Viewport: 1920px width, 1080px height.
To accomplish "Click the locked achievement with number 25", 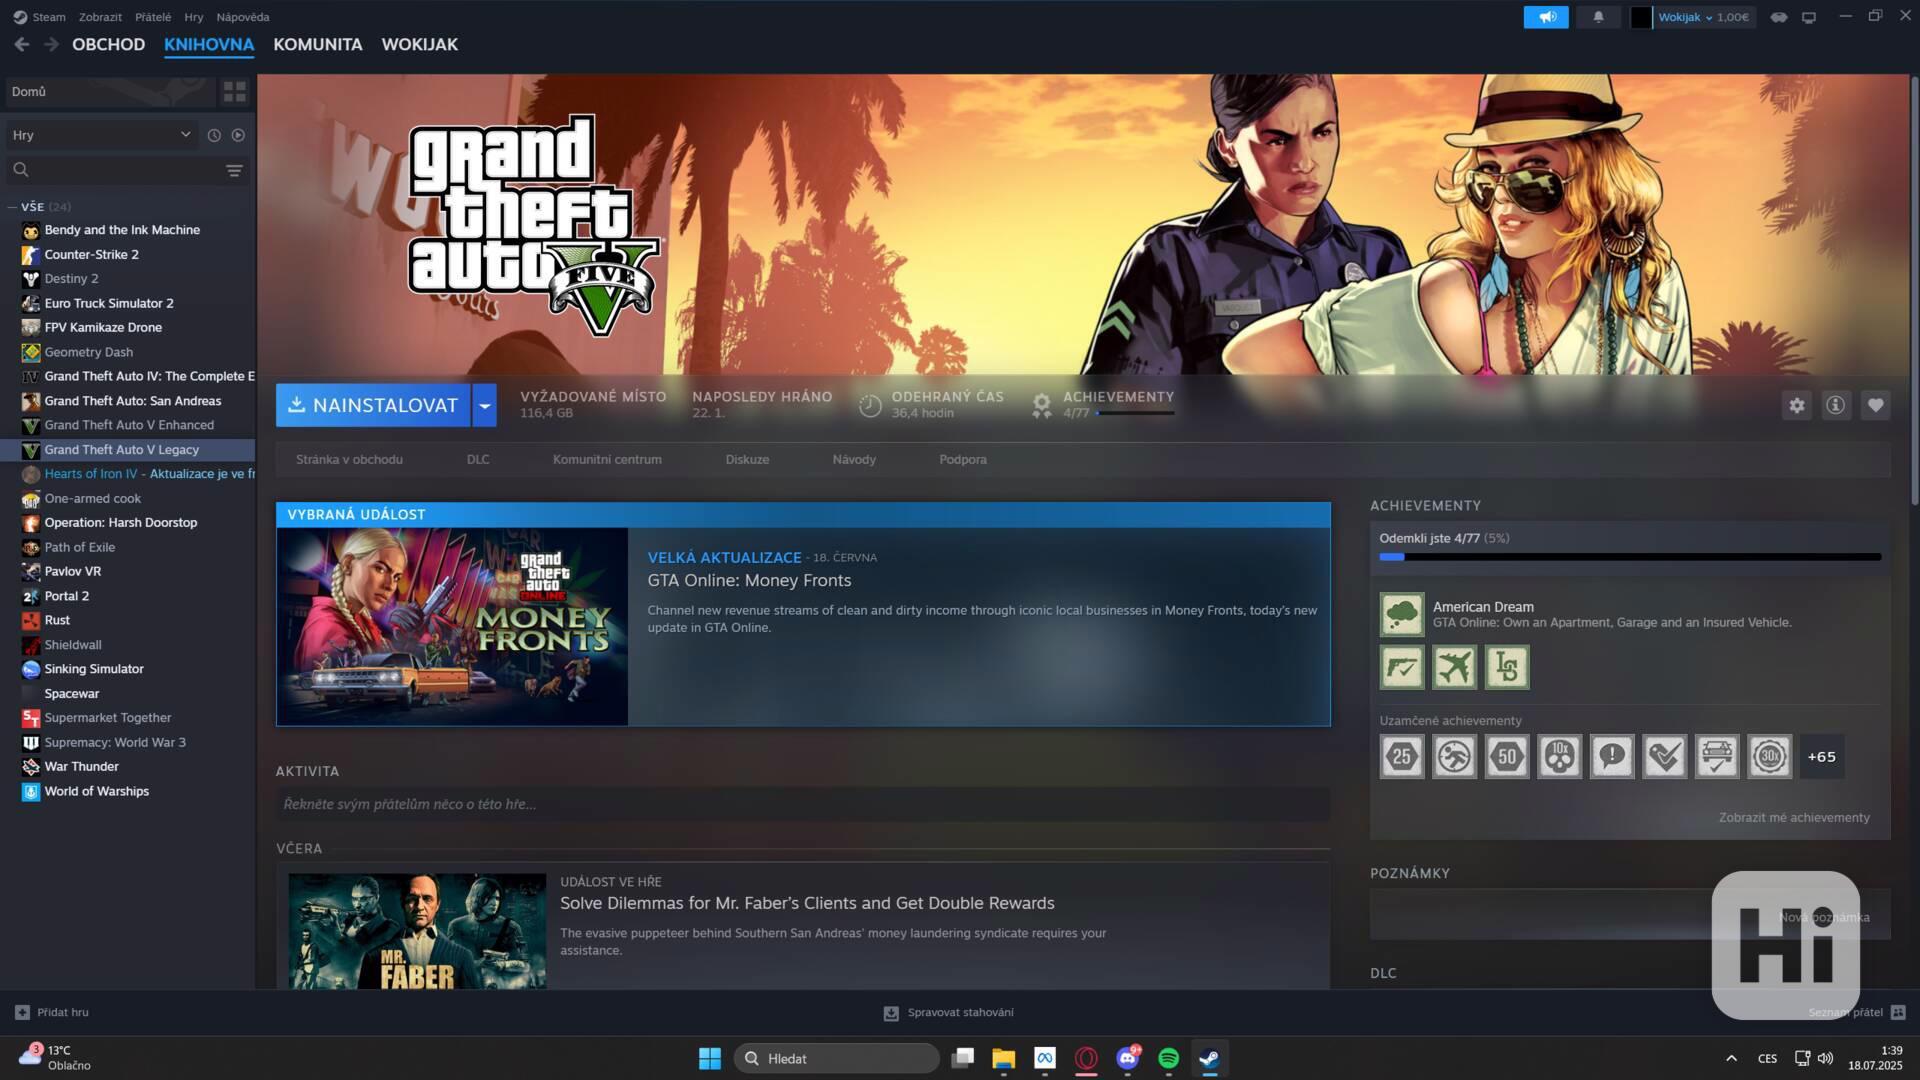I will tap(1402, 757).
